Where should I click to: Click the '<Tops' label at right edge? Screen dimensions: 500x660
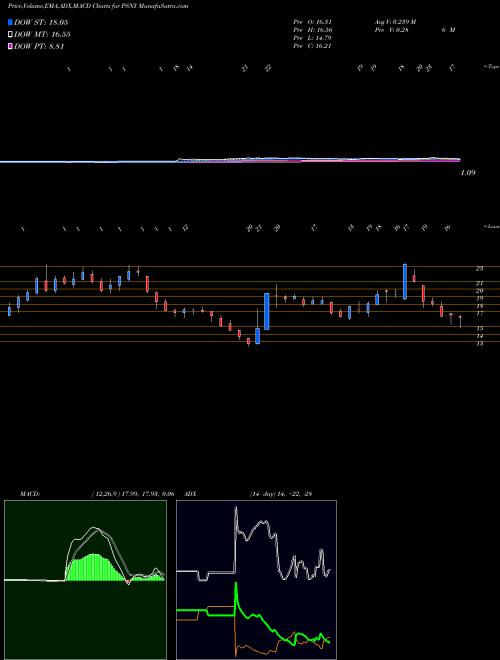point(491,67)
